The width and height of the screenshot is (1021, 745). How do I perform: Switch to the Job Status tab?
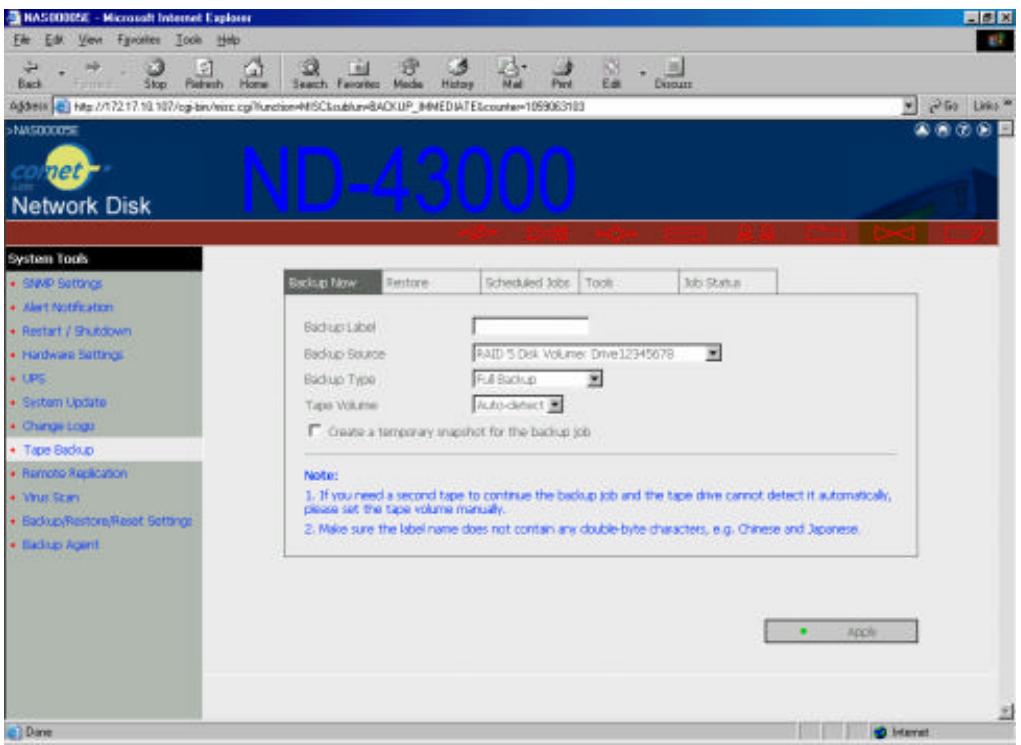click(727, 282)
